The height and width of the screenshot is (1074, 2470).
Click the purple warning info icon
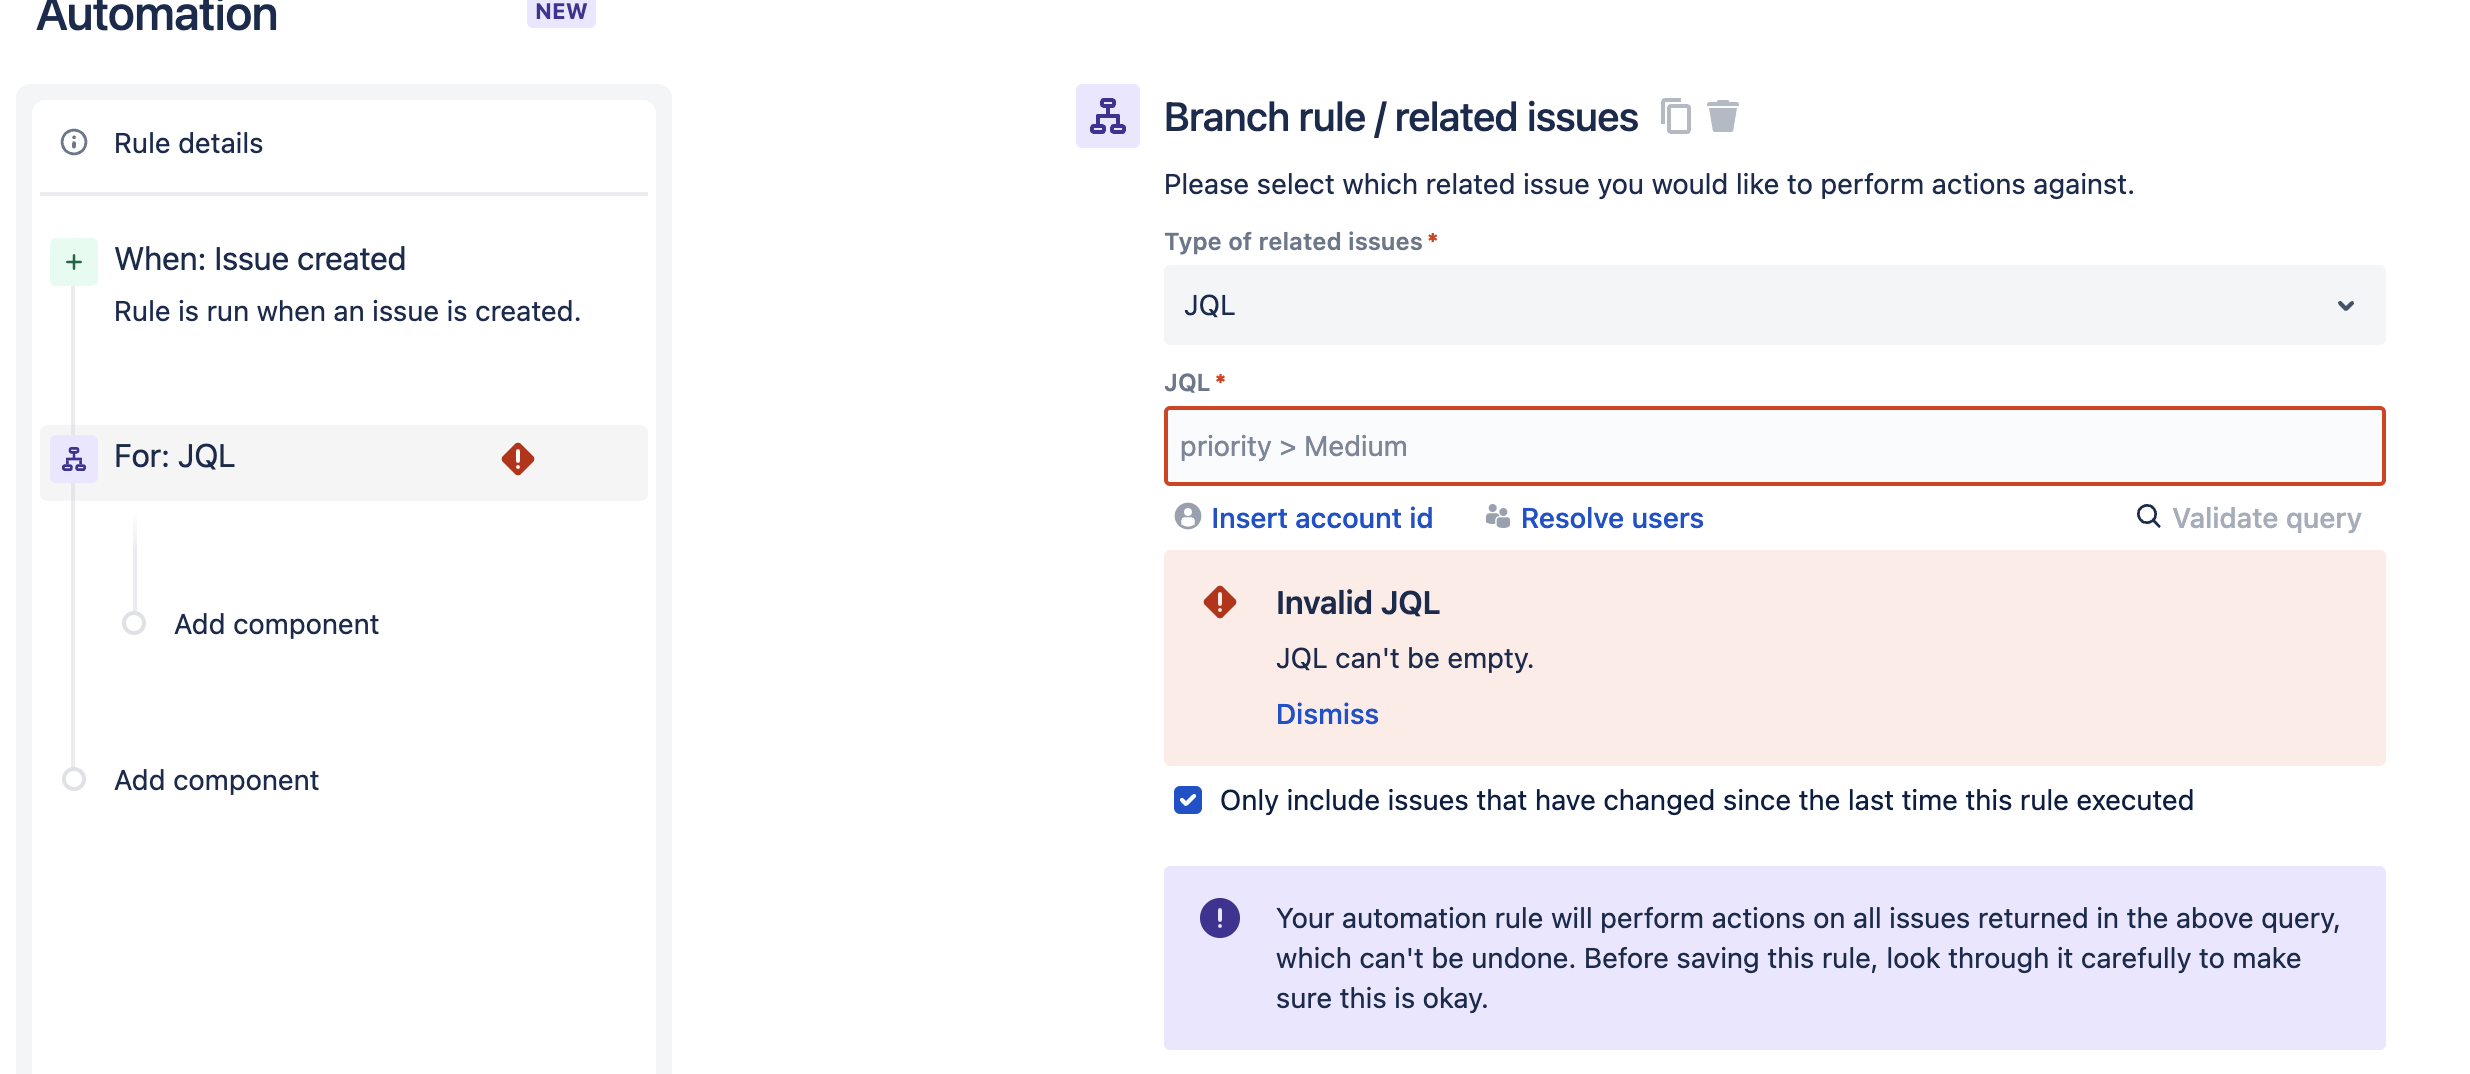tap(1220, 917)
